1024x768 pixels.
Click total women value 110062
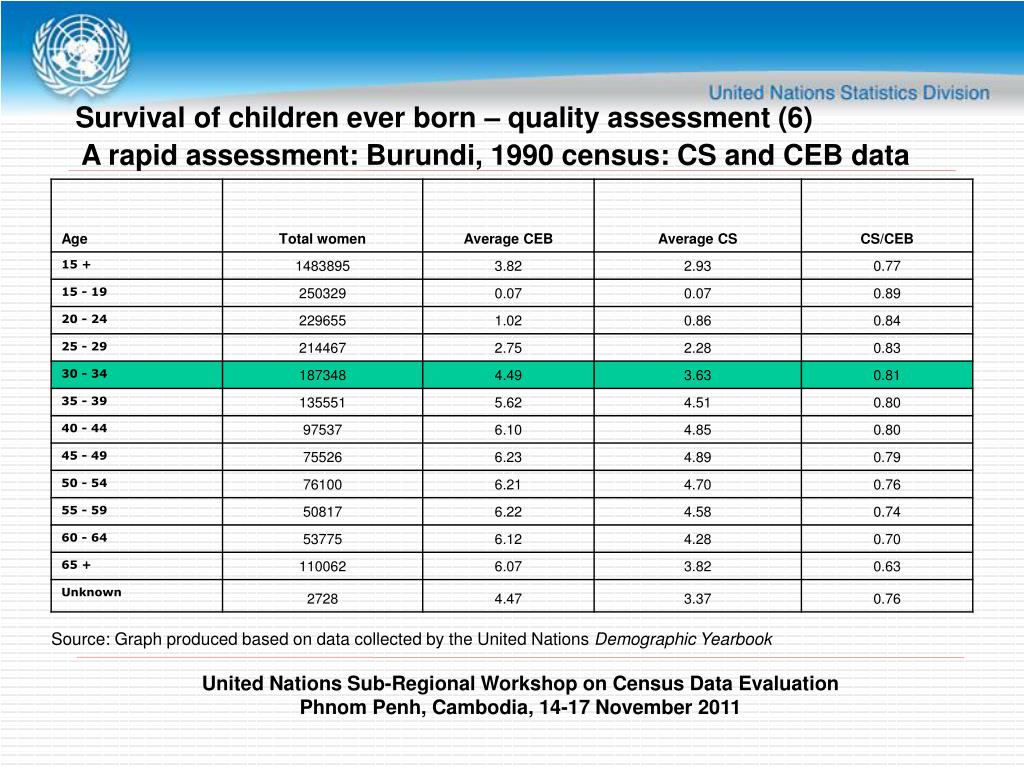pyautogui.click(x=323, y=568)
